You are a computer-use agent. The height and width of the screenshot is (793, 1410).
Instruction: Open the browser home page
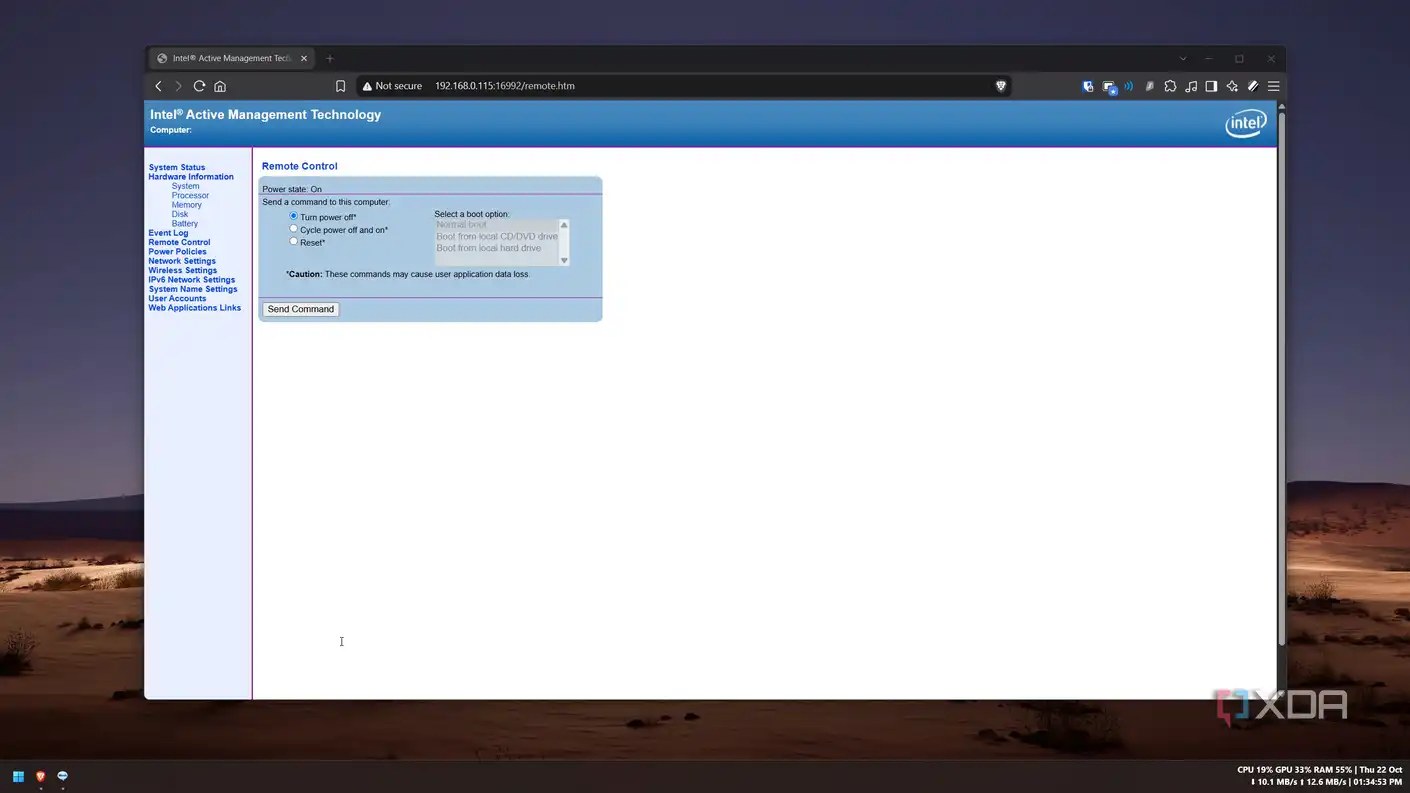pyautogui.click(x=220, y=86)
